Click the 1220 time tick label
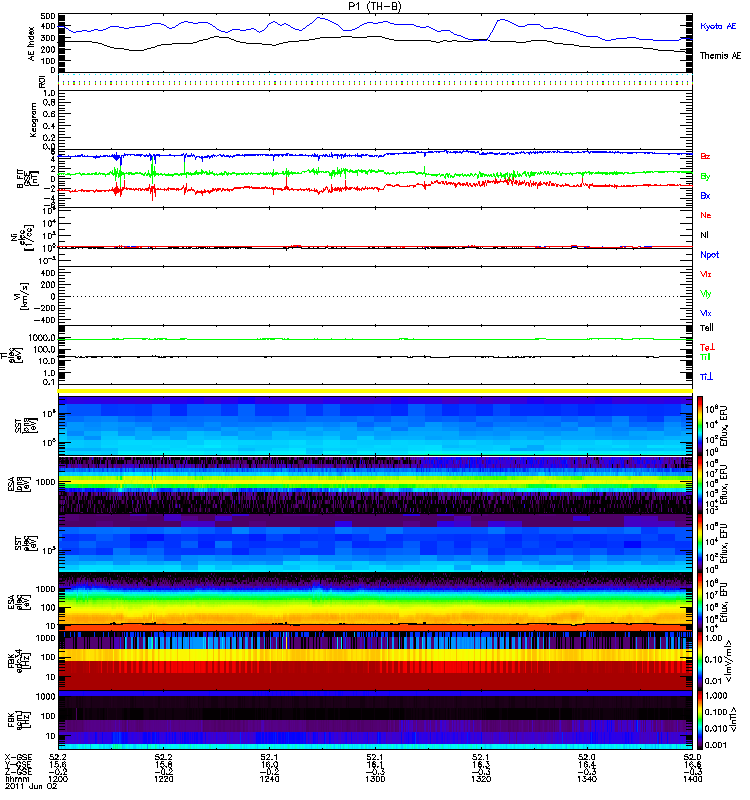 point(163,779)
